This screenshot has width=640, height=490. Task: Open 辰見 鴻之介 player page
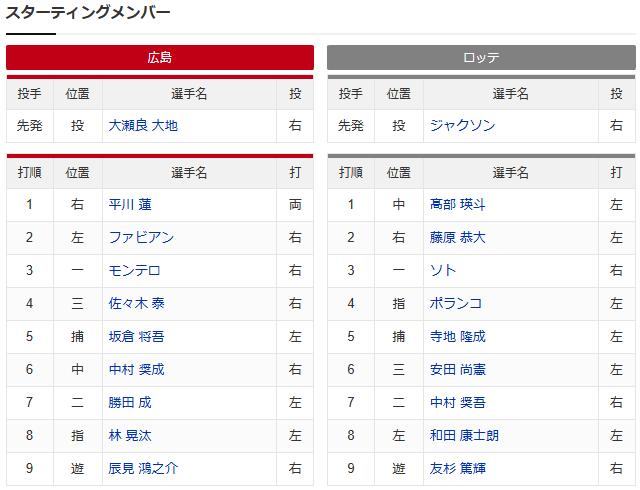tap(143, 468)
